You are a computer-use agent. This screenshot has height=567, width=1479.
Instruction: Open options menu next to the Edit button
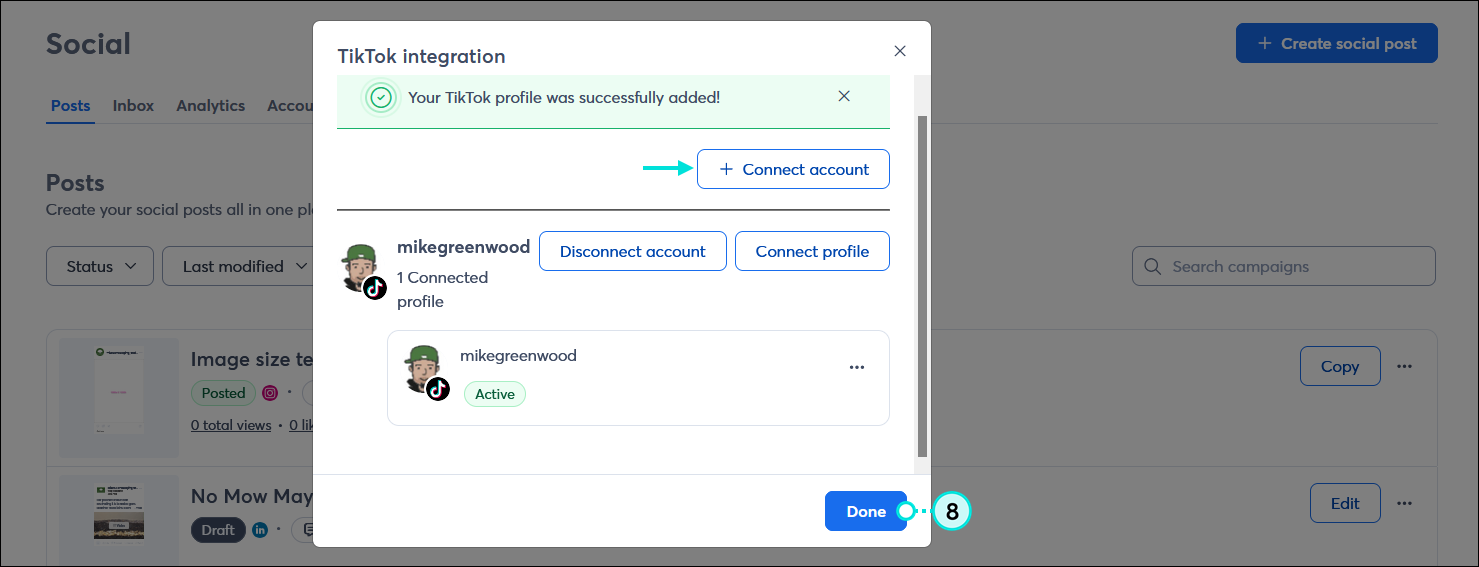coord(1405,503)
